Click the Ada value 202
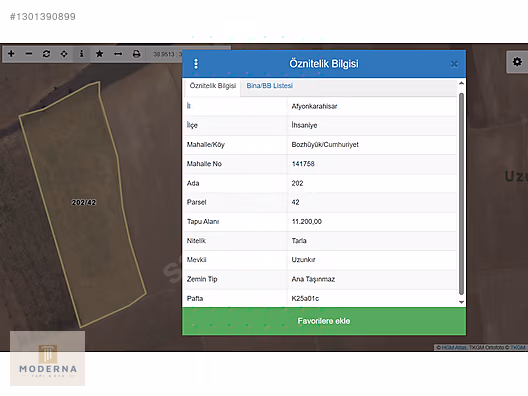Viewport: 528px width, 396px height. coord(297,183)
